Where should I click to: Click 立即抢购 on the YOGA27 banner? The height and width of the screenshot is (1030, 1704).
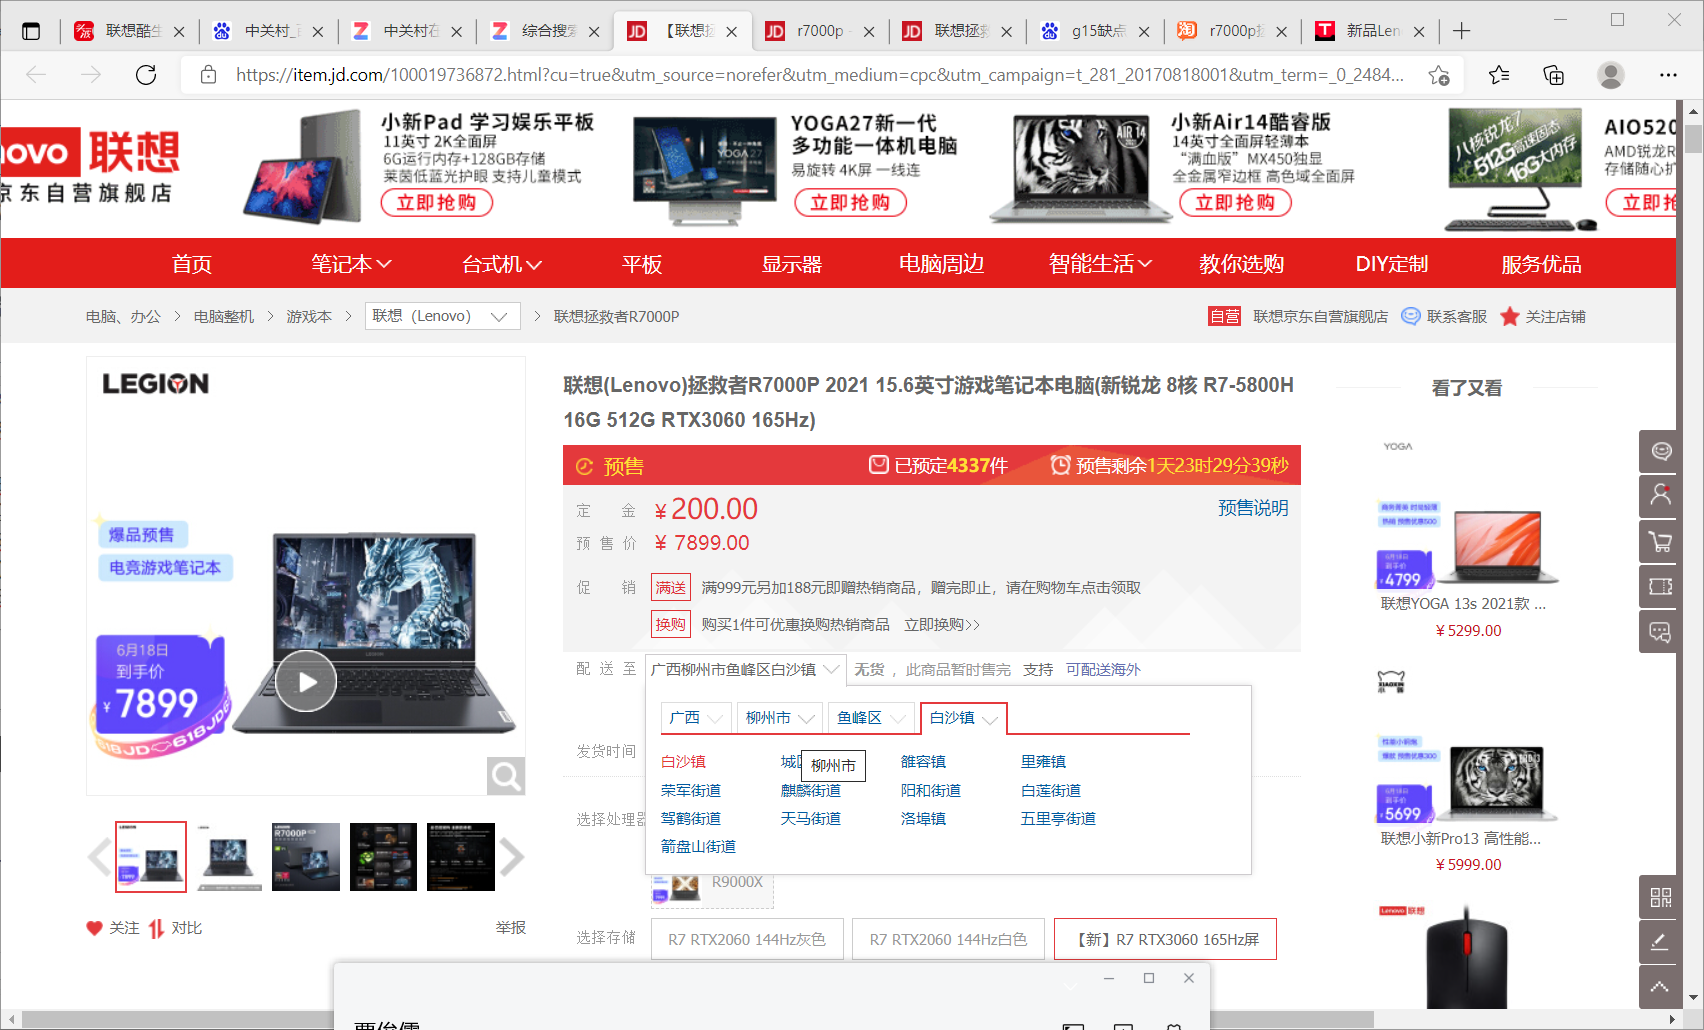(x=851, y=203)
